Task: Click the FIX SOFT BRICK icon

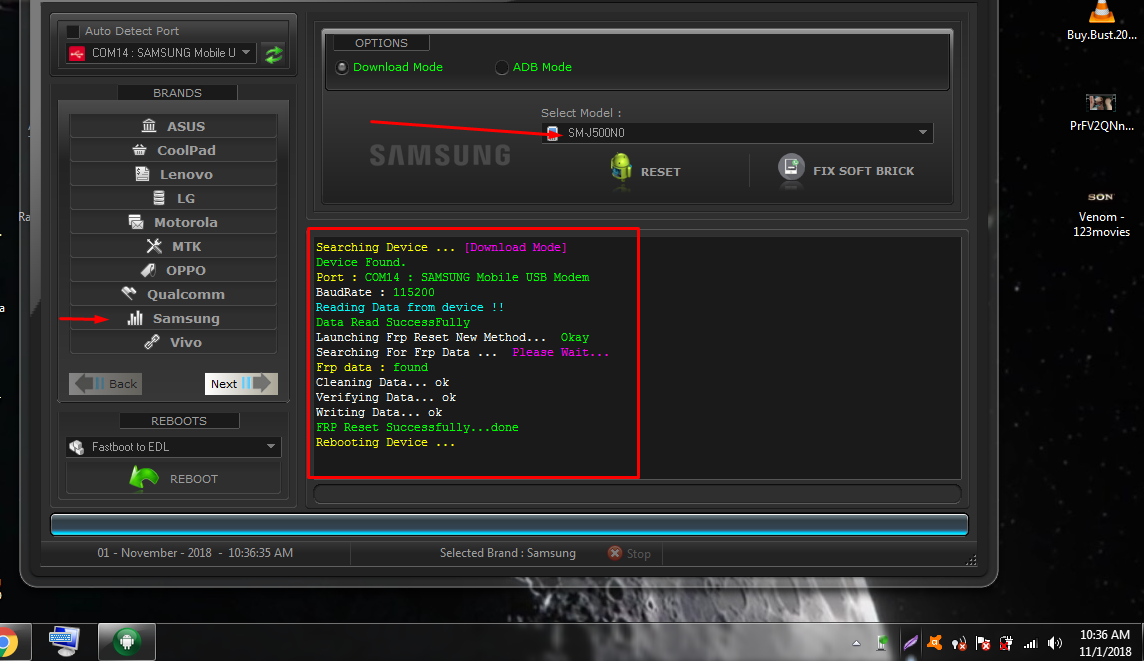Action: tap(791, 169)
